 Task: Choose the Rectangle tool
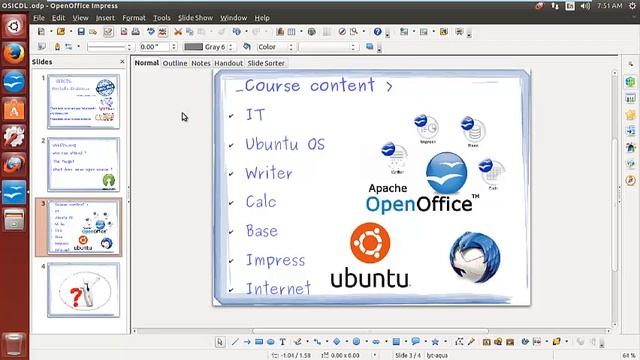pyautogui.click(x=259, y=342)
